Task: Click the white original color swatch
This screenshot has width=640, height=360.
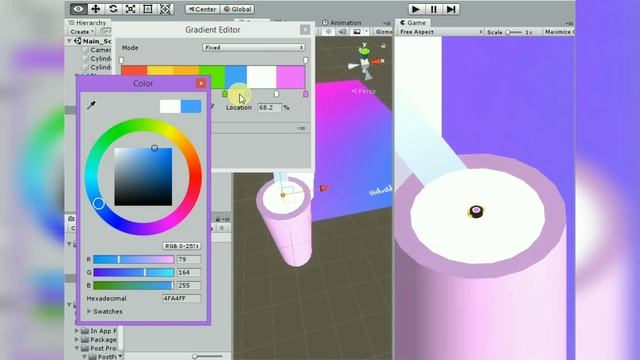Action: [170, 106]
